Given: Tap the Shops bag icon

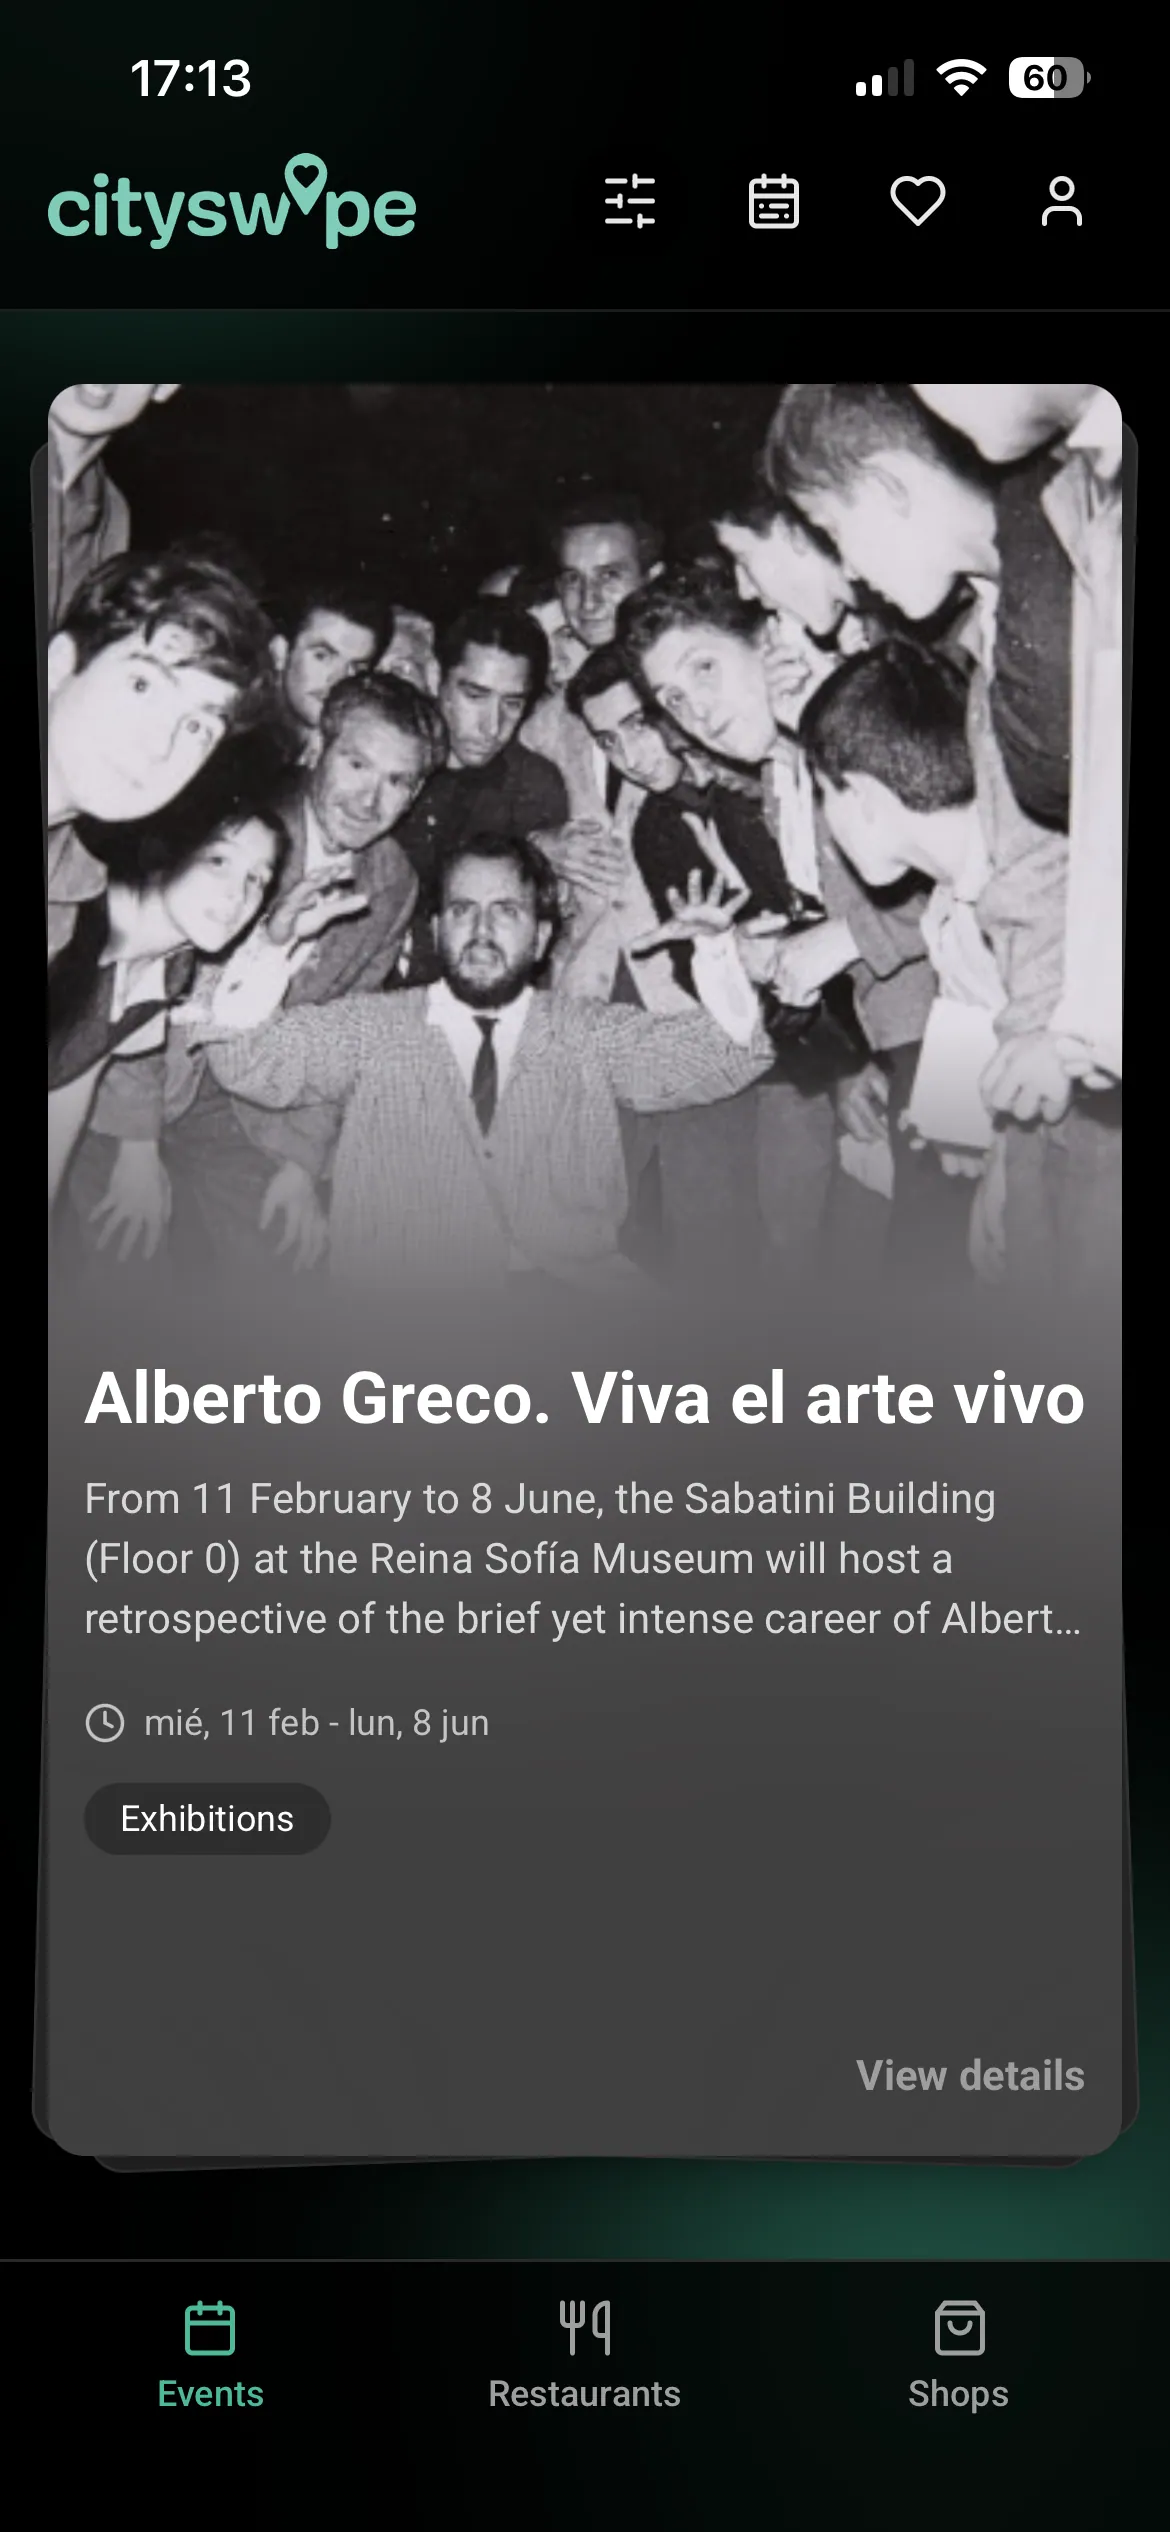Looking at the screenshot, I should [x=959, y=2328].
